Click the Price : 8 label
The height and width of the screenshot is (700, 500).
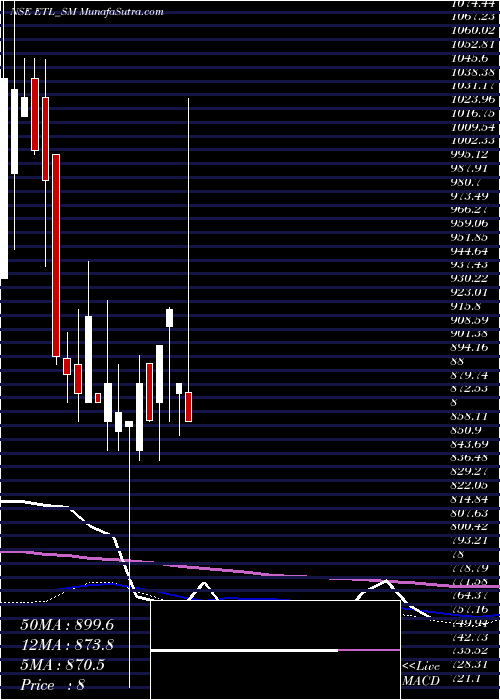click(x=53, y=684)
